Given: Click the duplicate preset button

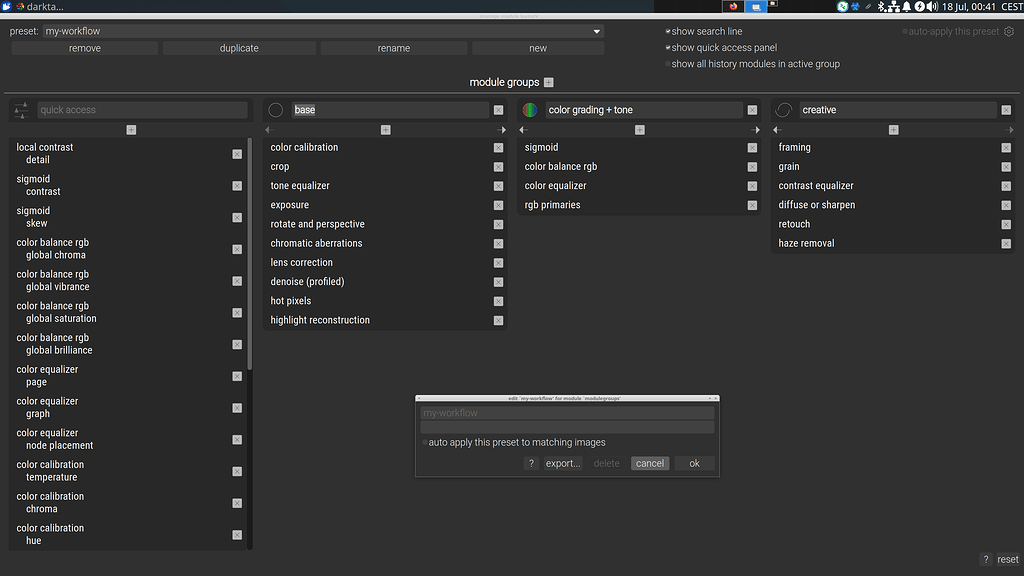Looking at the screenshot, I should pyautogui.click(x=239, y=47).
